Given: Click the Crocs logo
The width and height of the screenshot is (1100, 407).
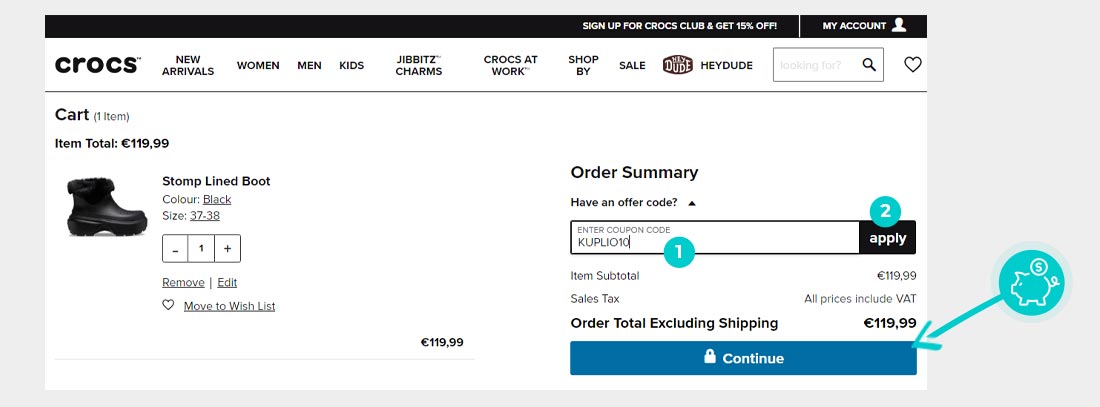Looking at the screenshot, I should pos(97,65).
